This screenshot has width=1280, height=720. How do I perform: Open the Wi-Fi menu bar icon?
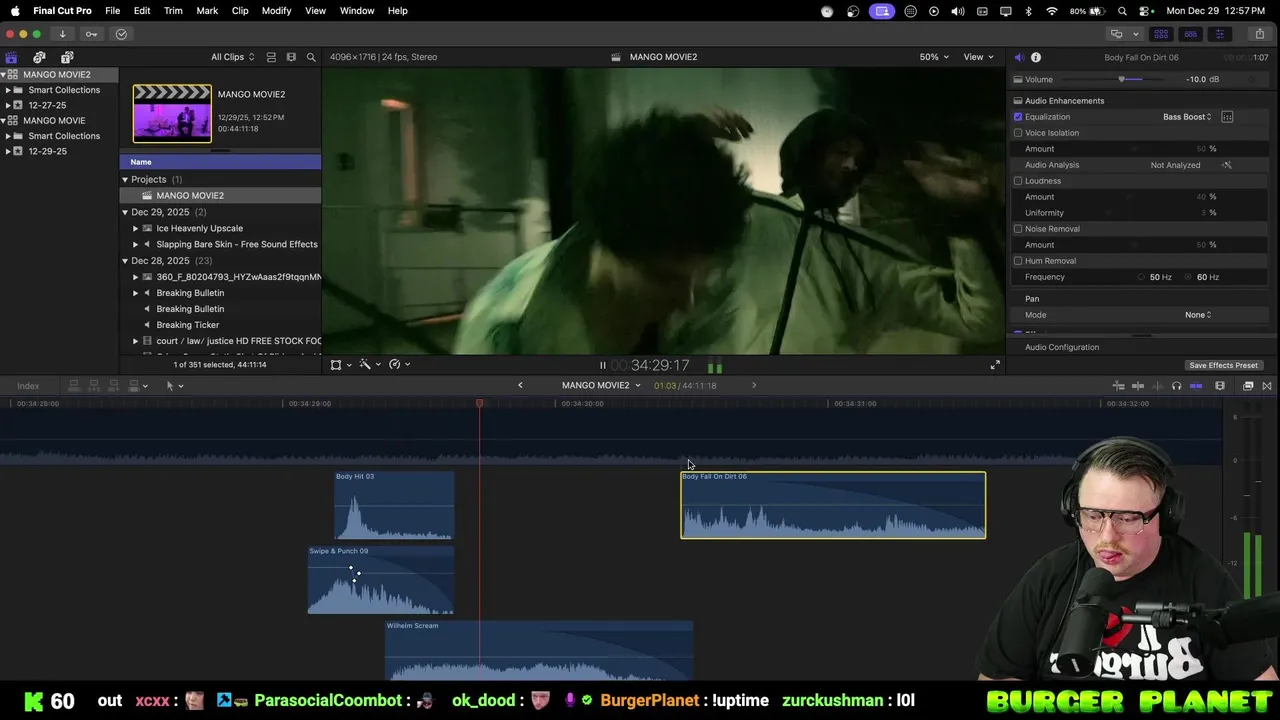pos(1052,11)
